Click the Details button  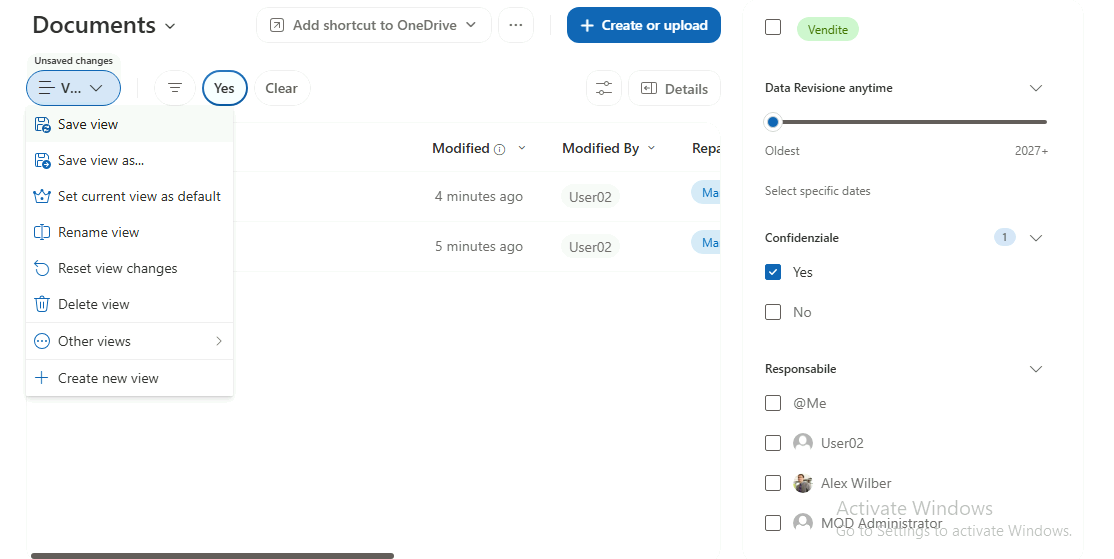click(674, 88)
